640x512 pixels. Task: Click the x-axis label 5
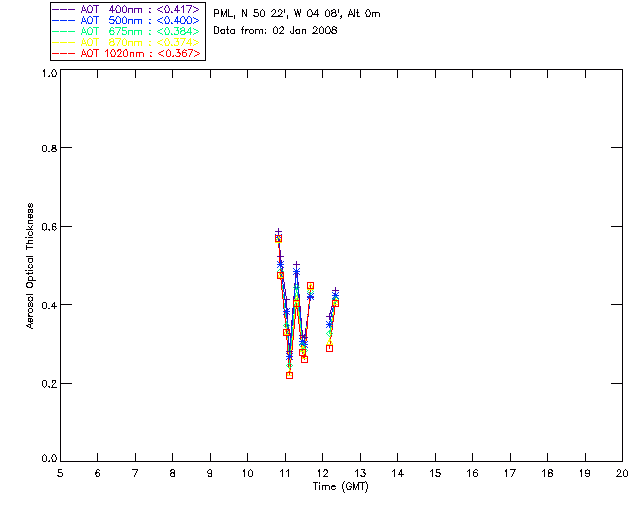click(60, 473)
